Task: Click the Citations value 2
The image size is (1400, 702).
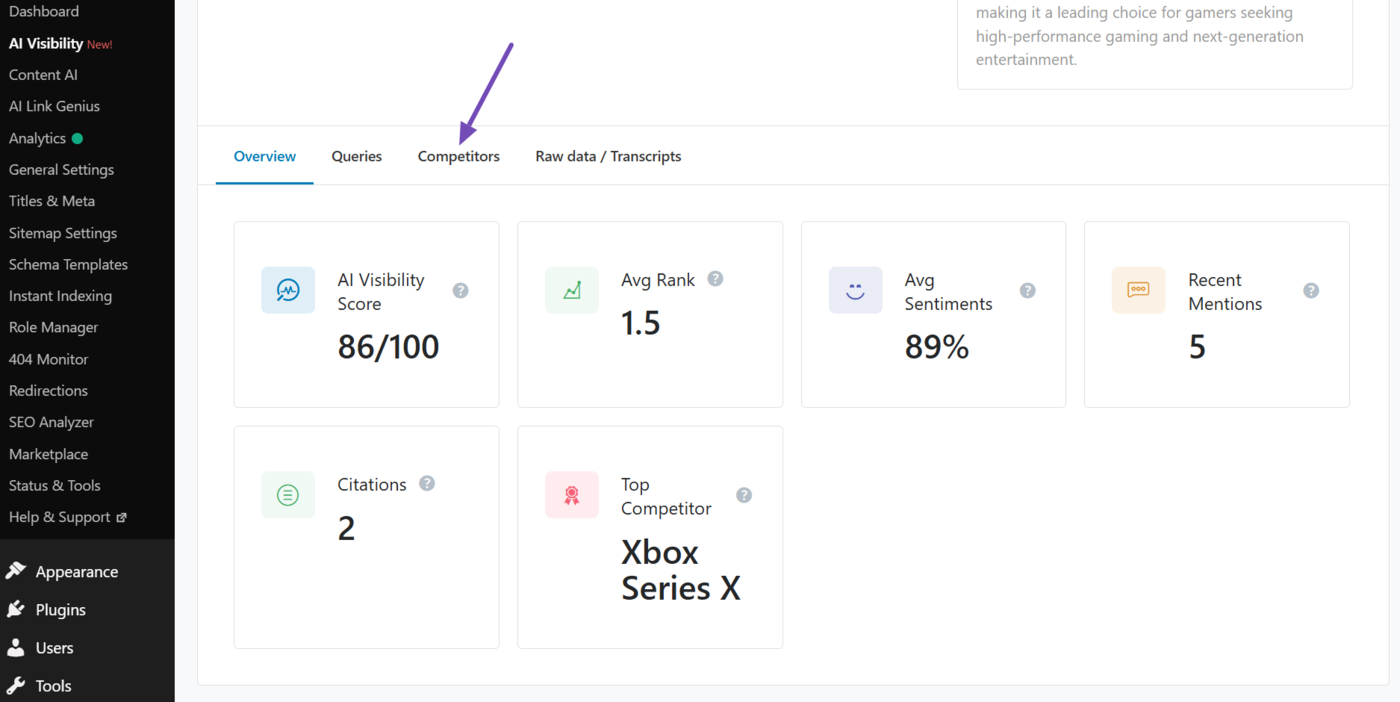Action: click(x=346, y=528)
